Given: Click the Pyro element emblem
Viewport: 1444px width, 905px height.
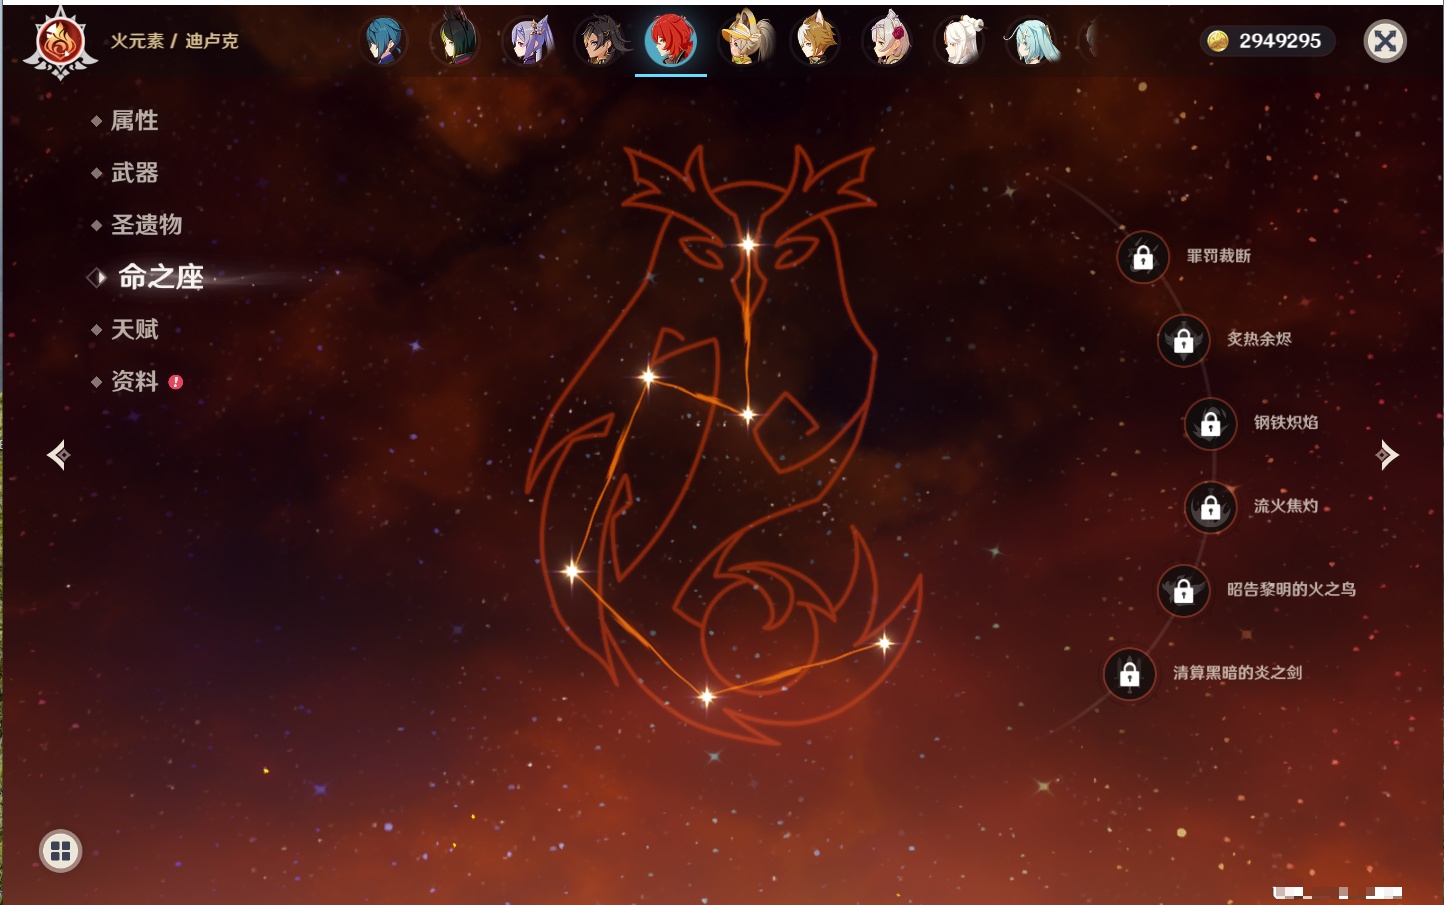Looking at the screenshot, I should [x=60, y=42].
